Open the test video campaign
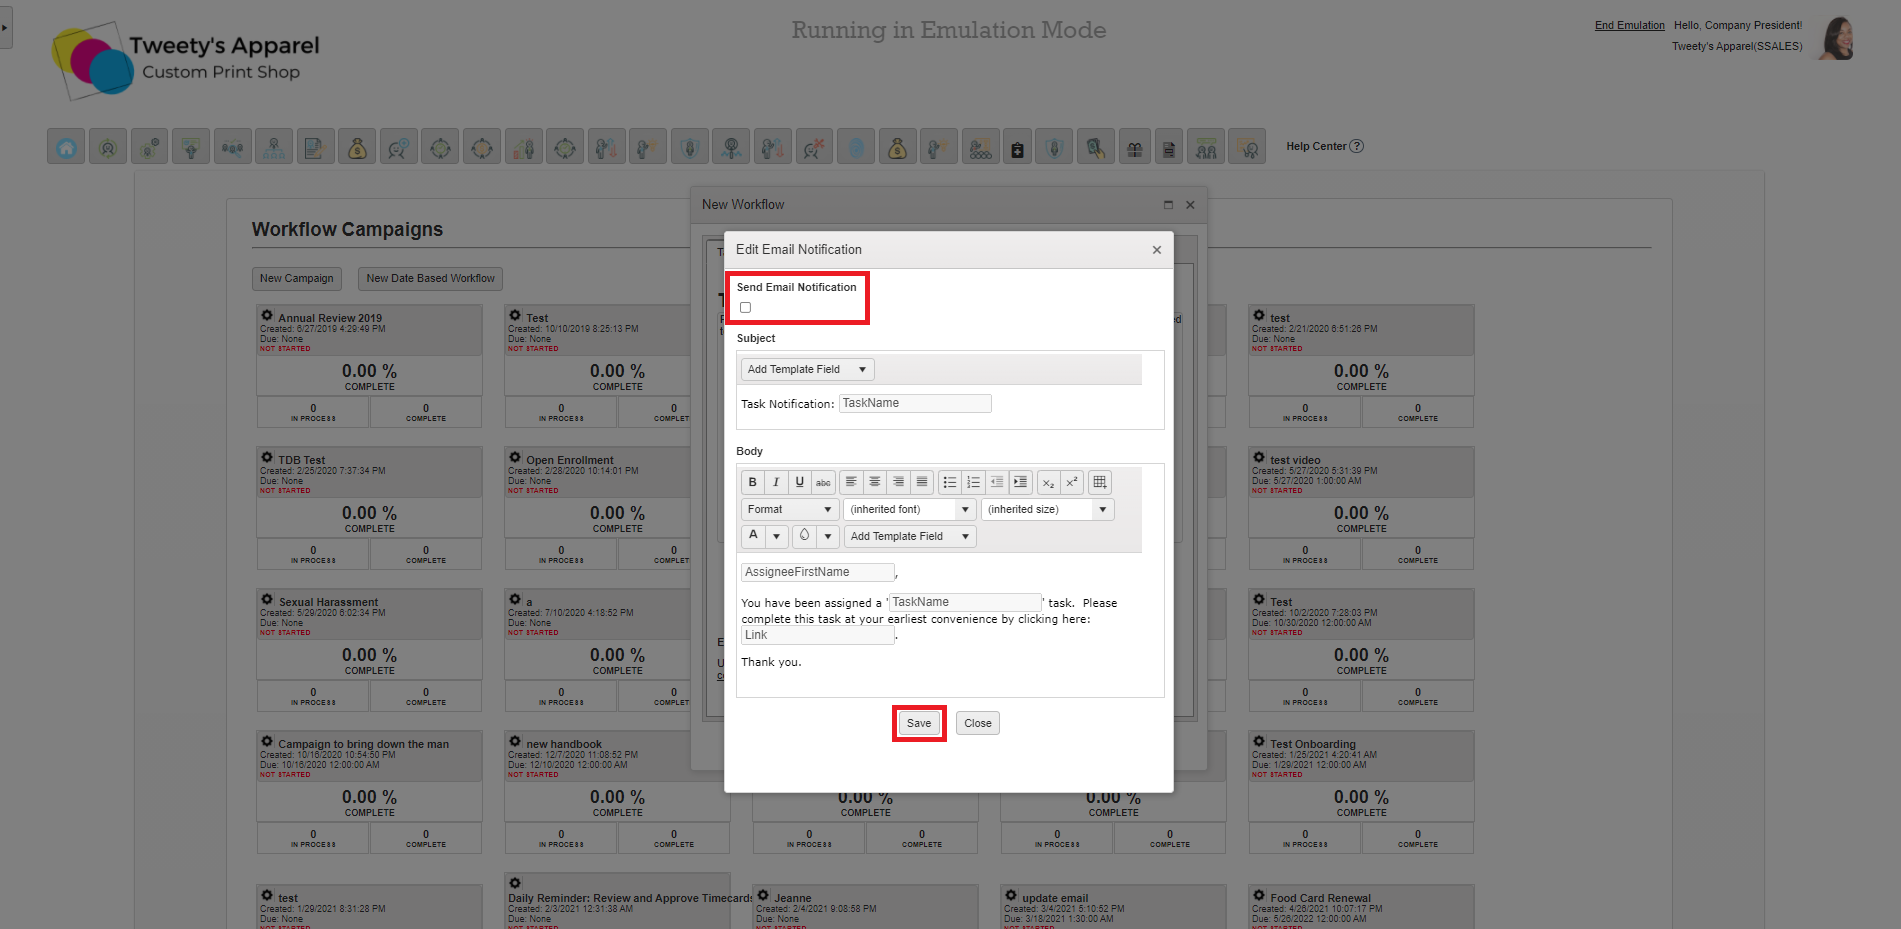The height and width of the screenshot is (929, 1901). point(1295,460)
